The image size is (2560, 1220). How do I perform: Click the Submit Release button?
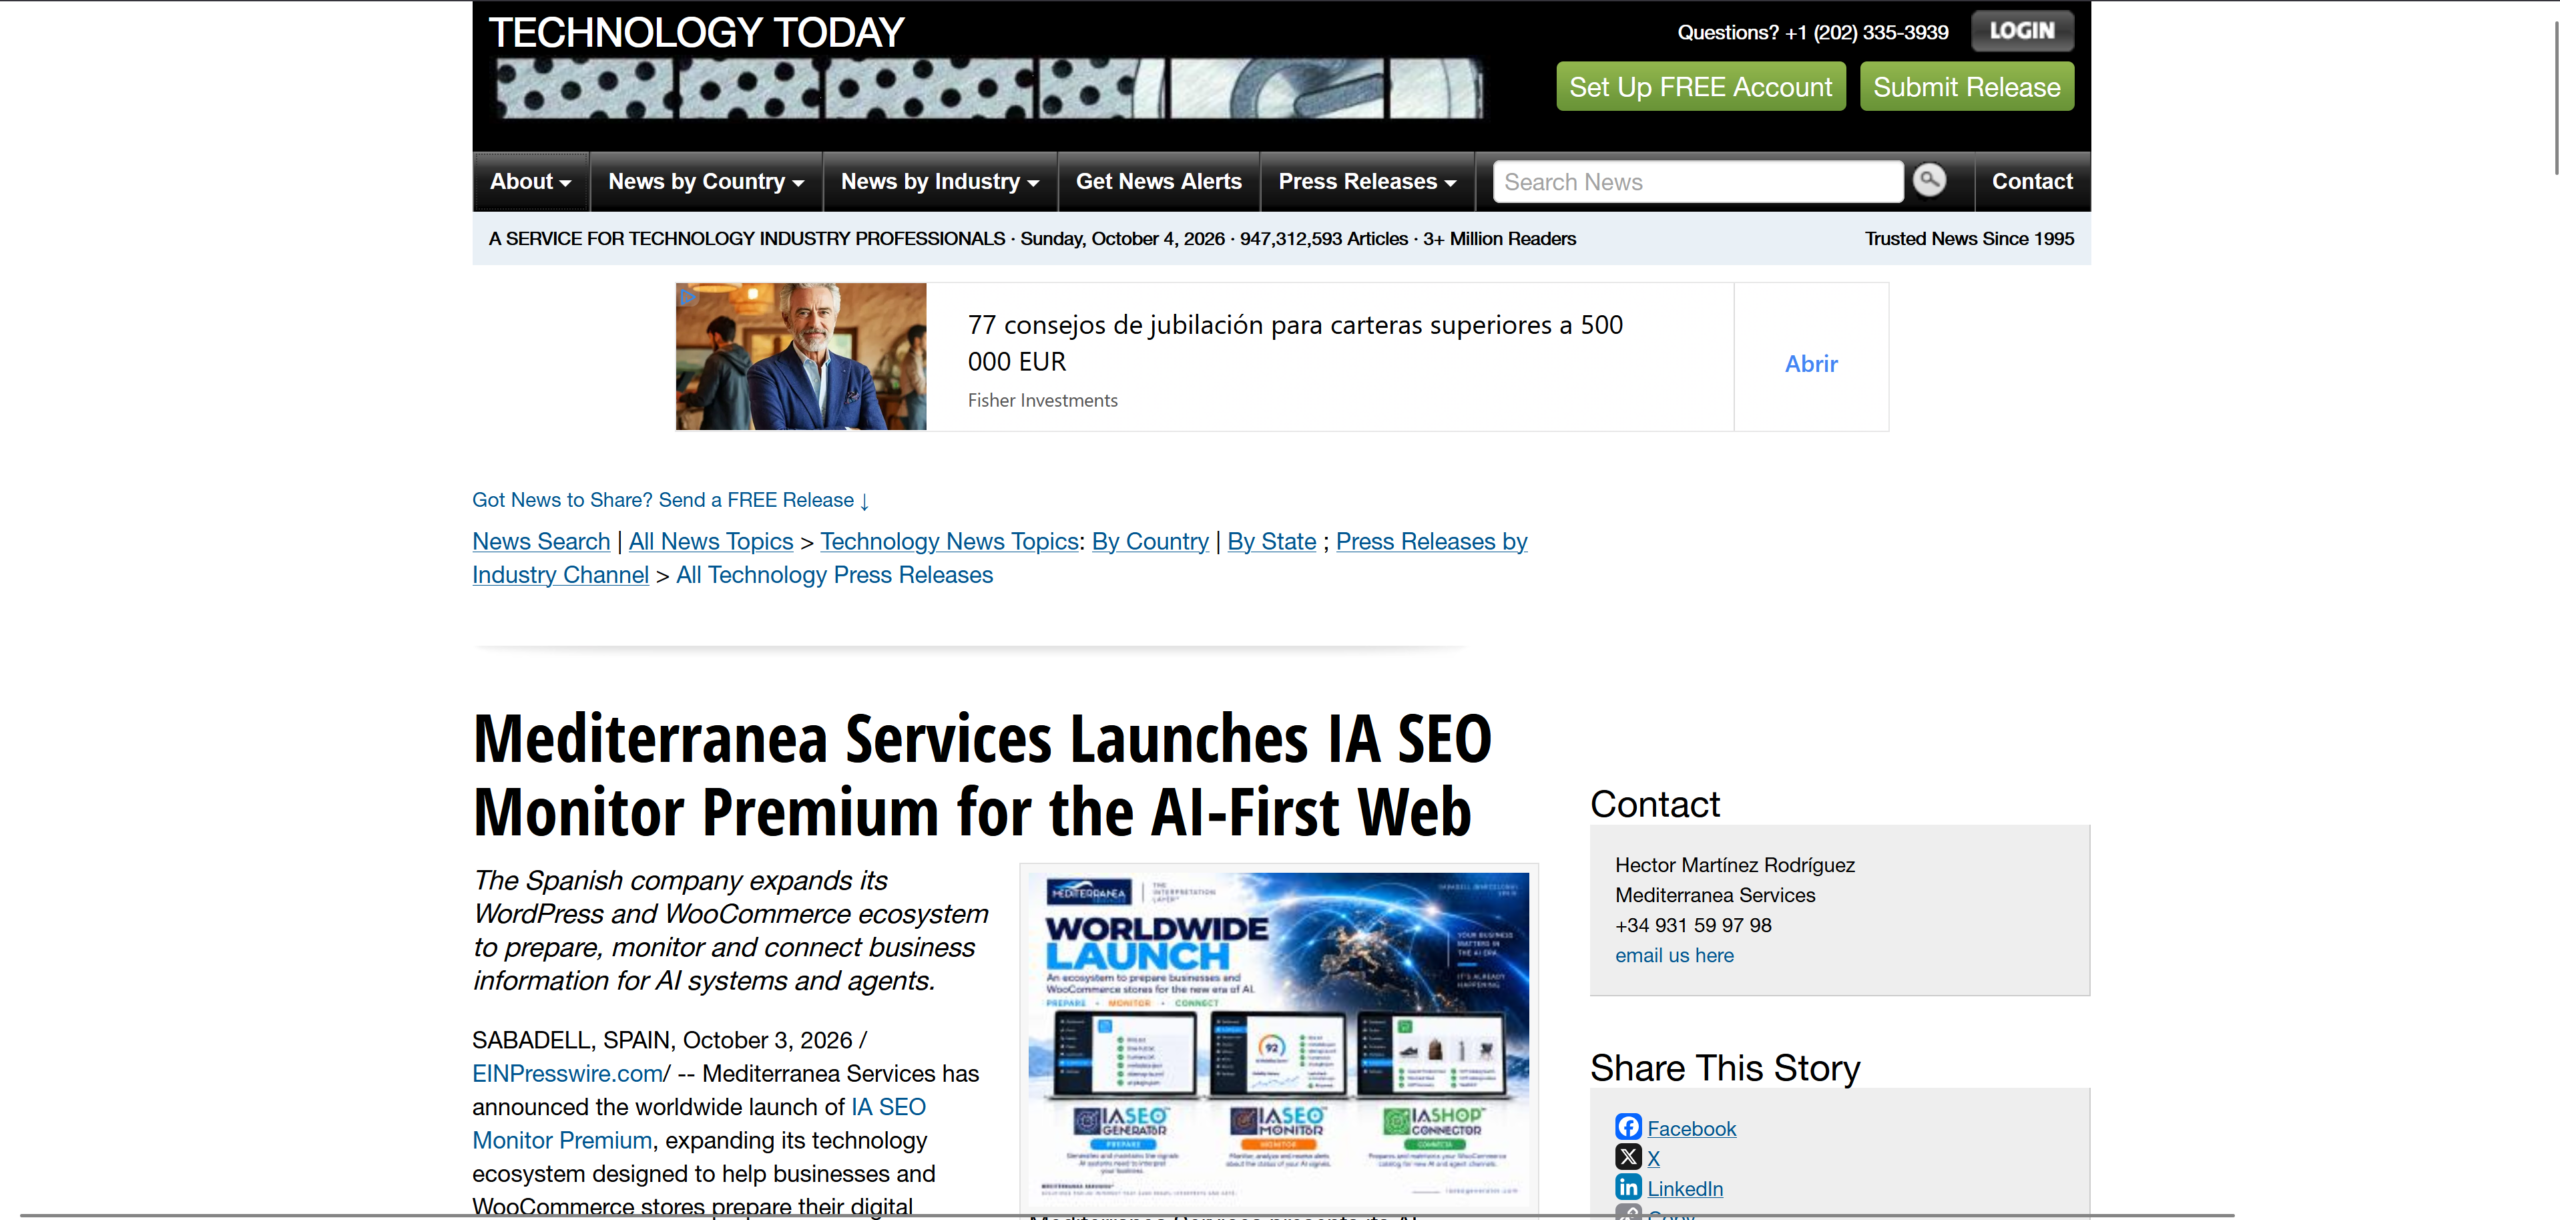[1967, 87]
